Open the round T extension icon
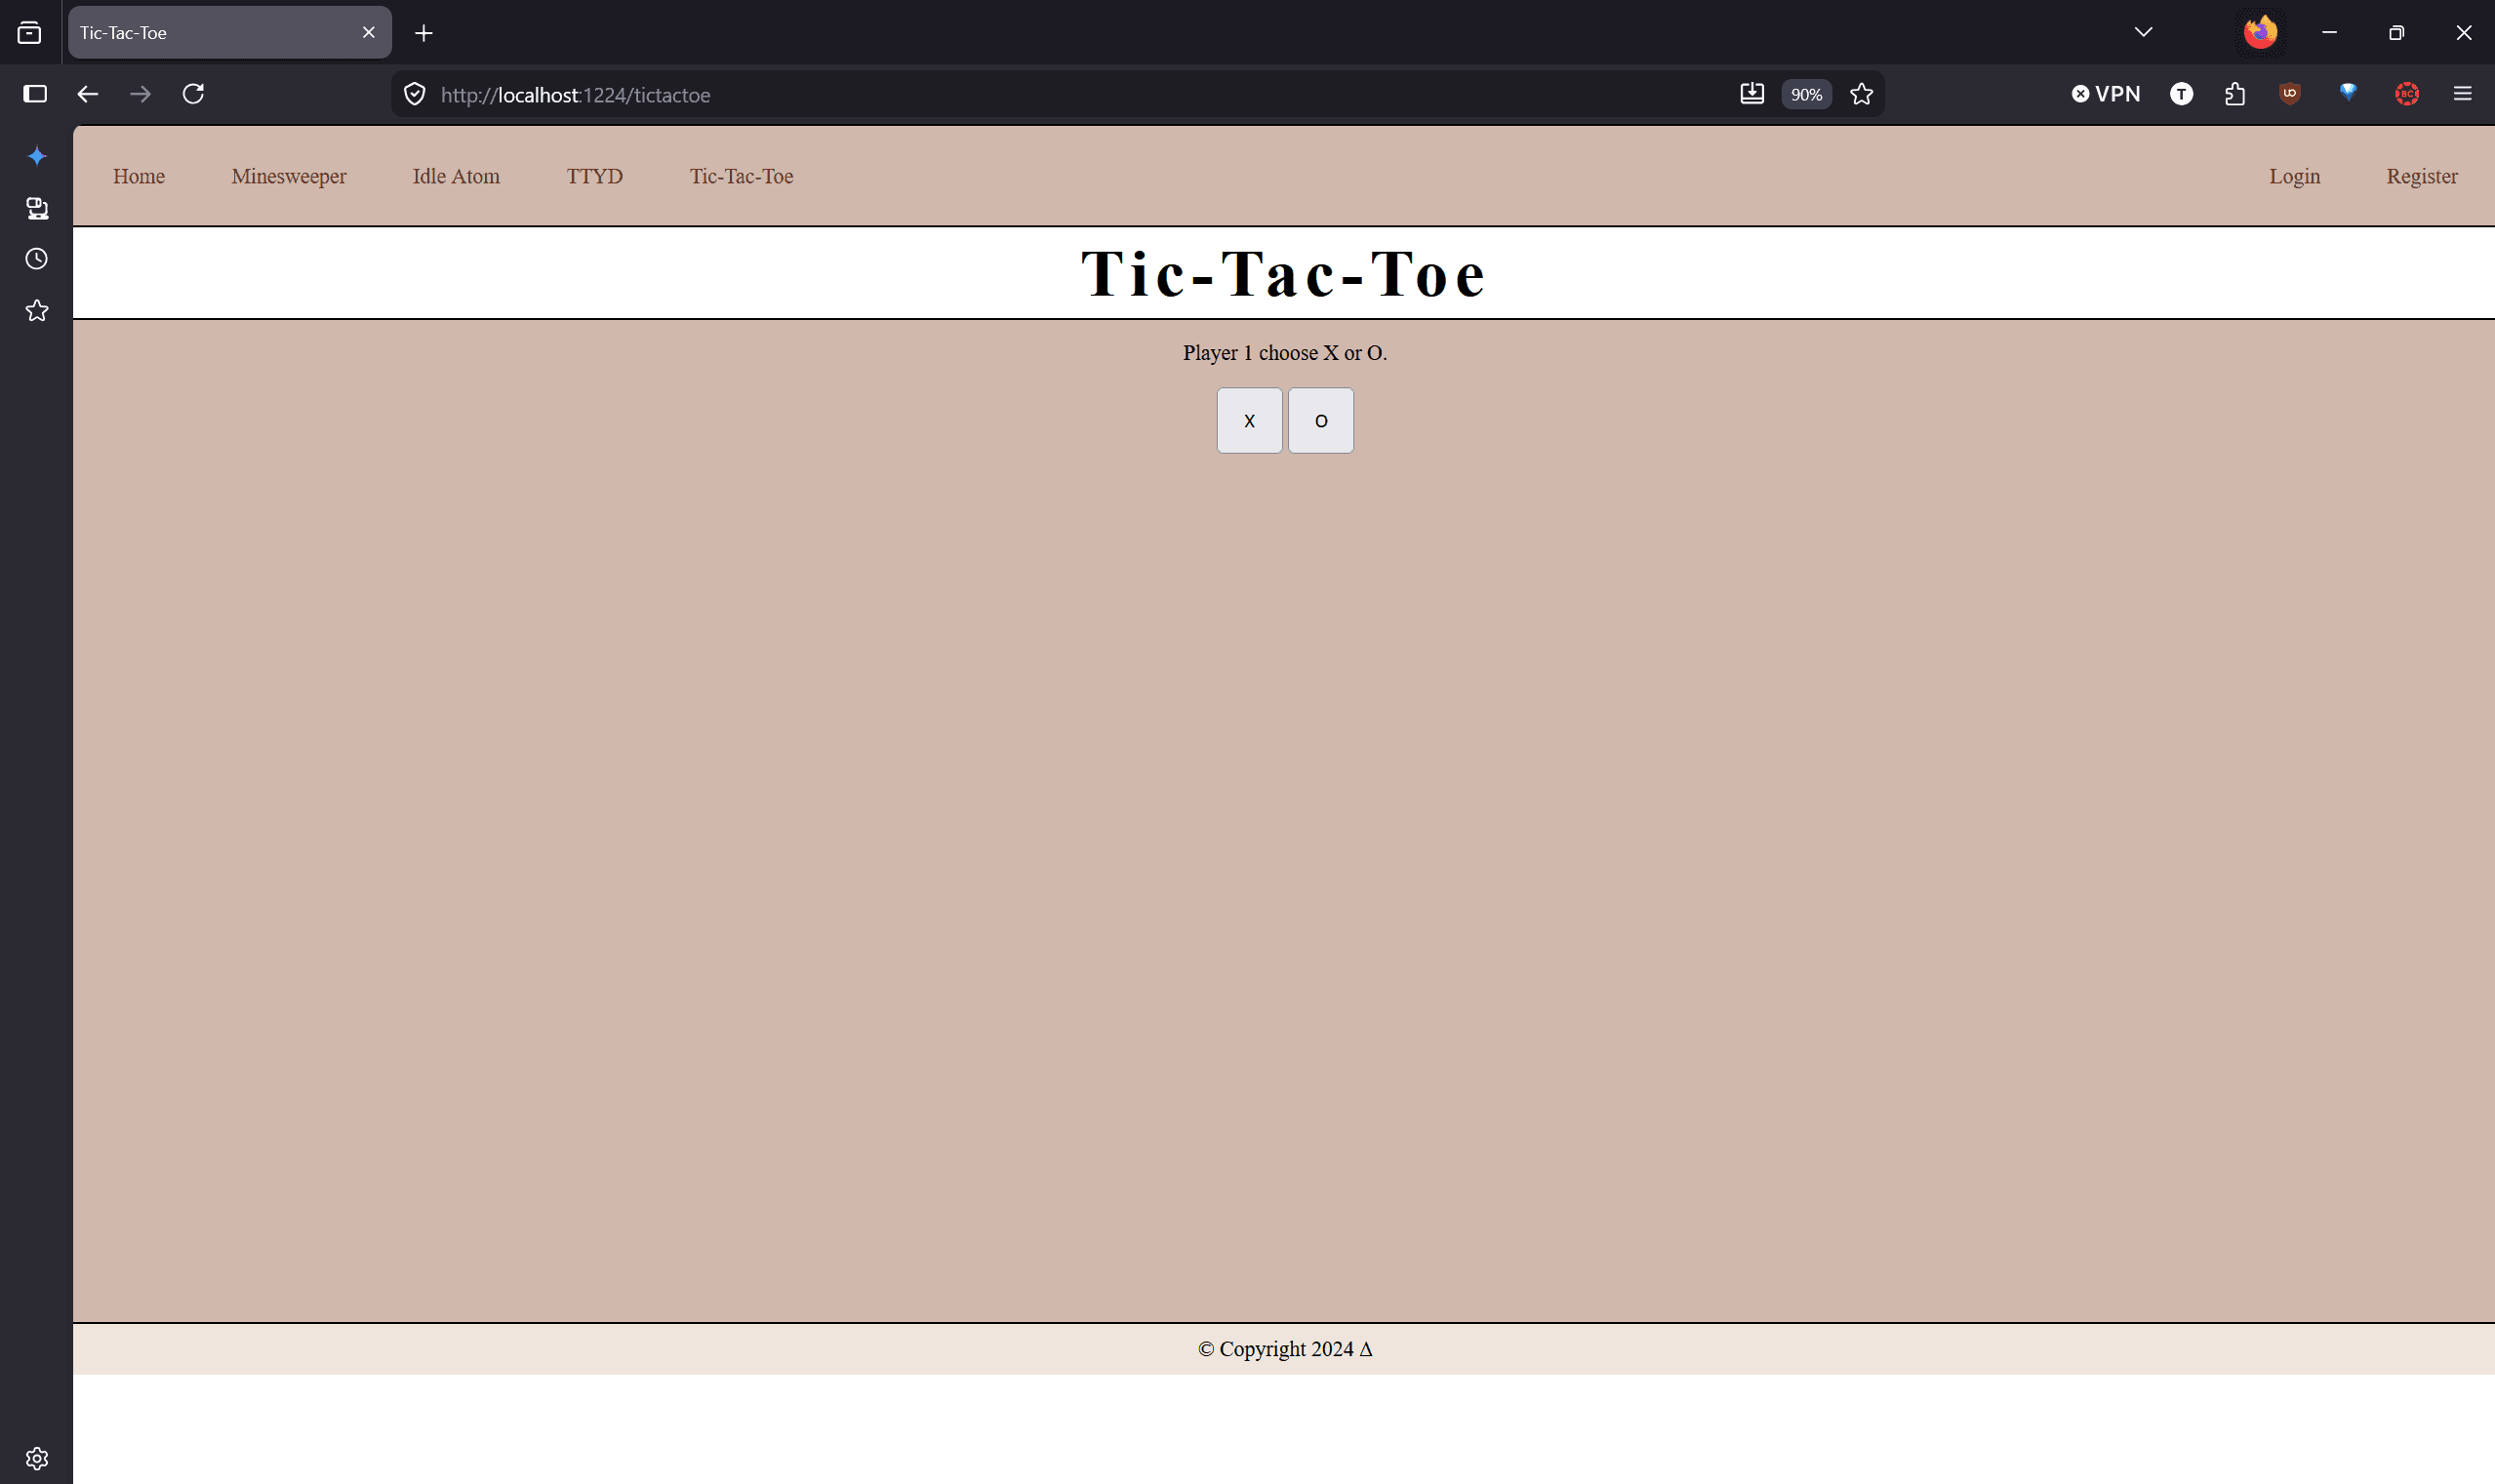The image size is (2495, 1484). 2181,94
